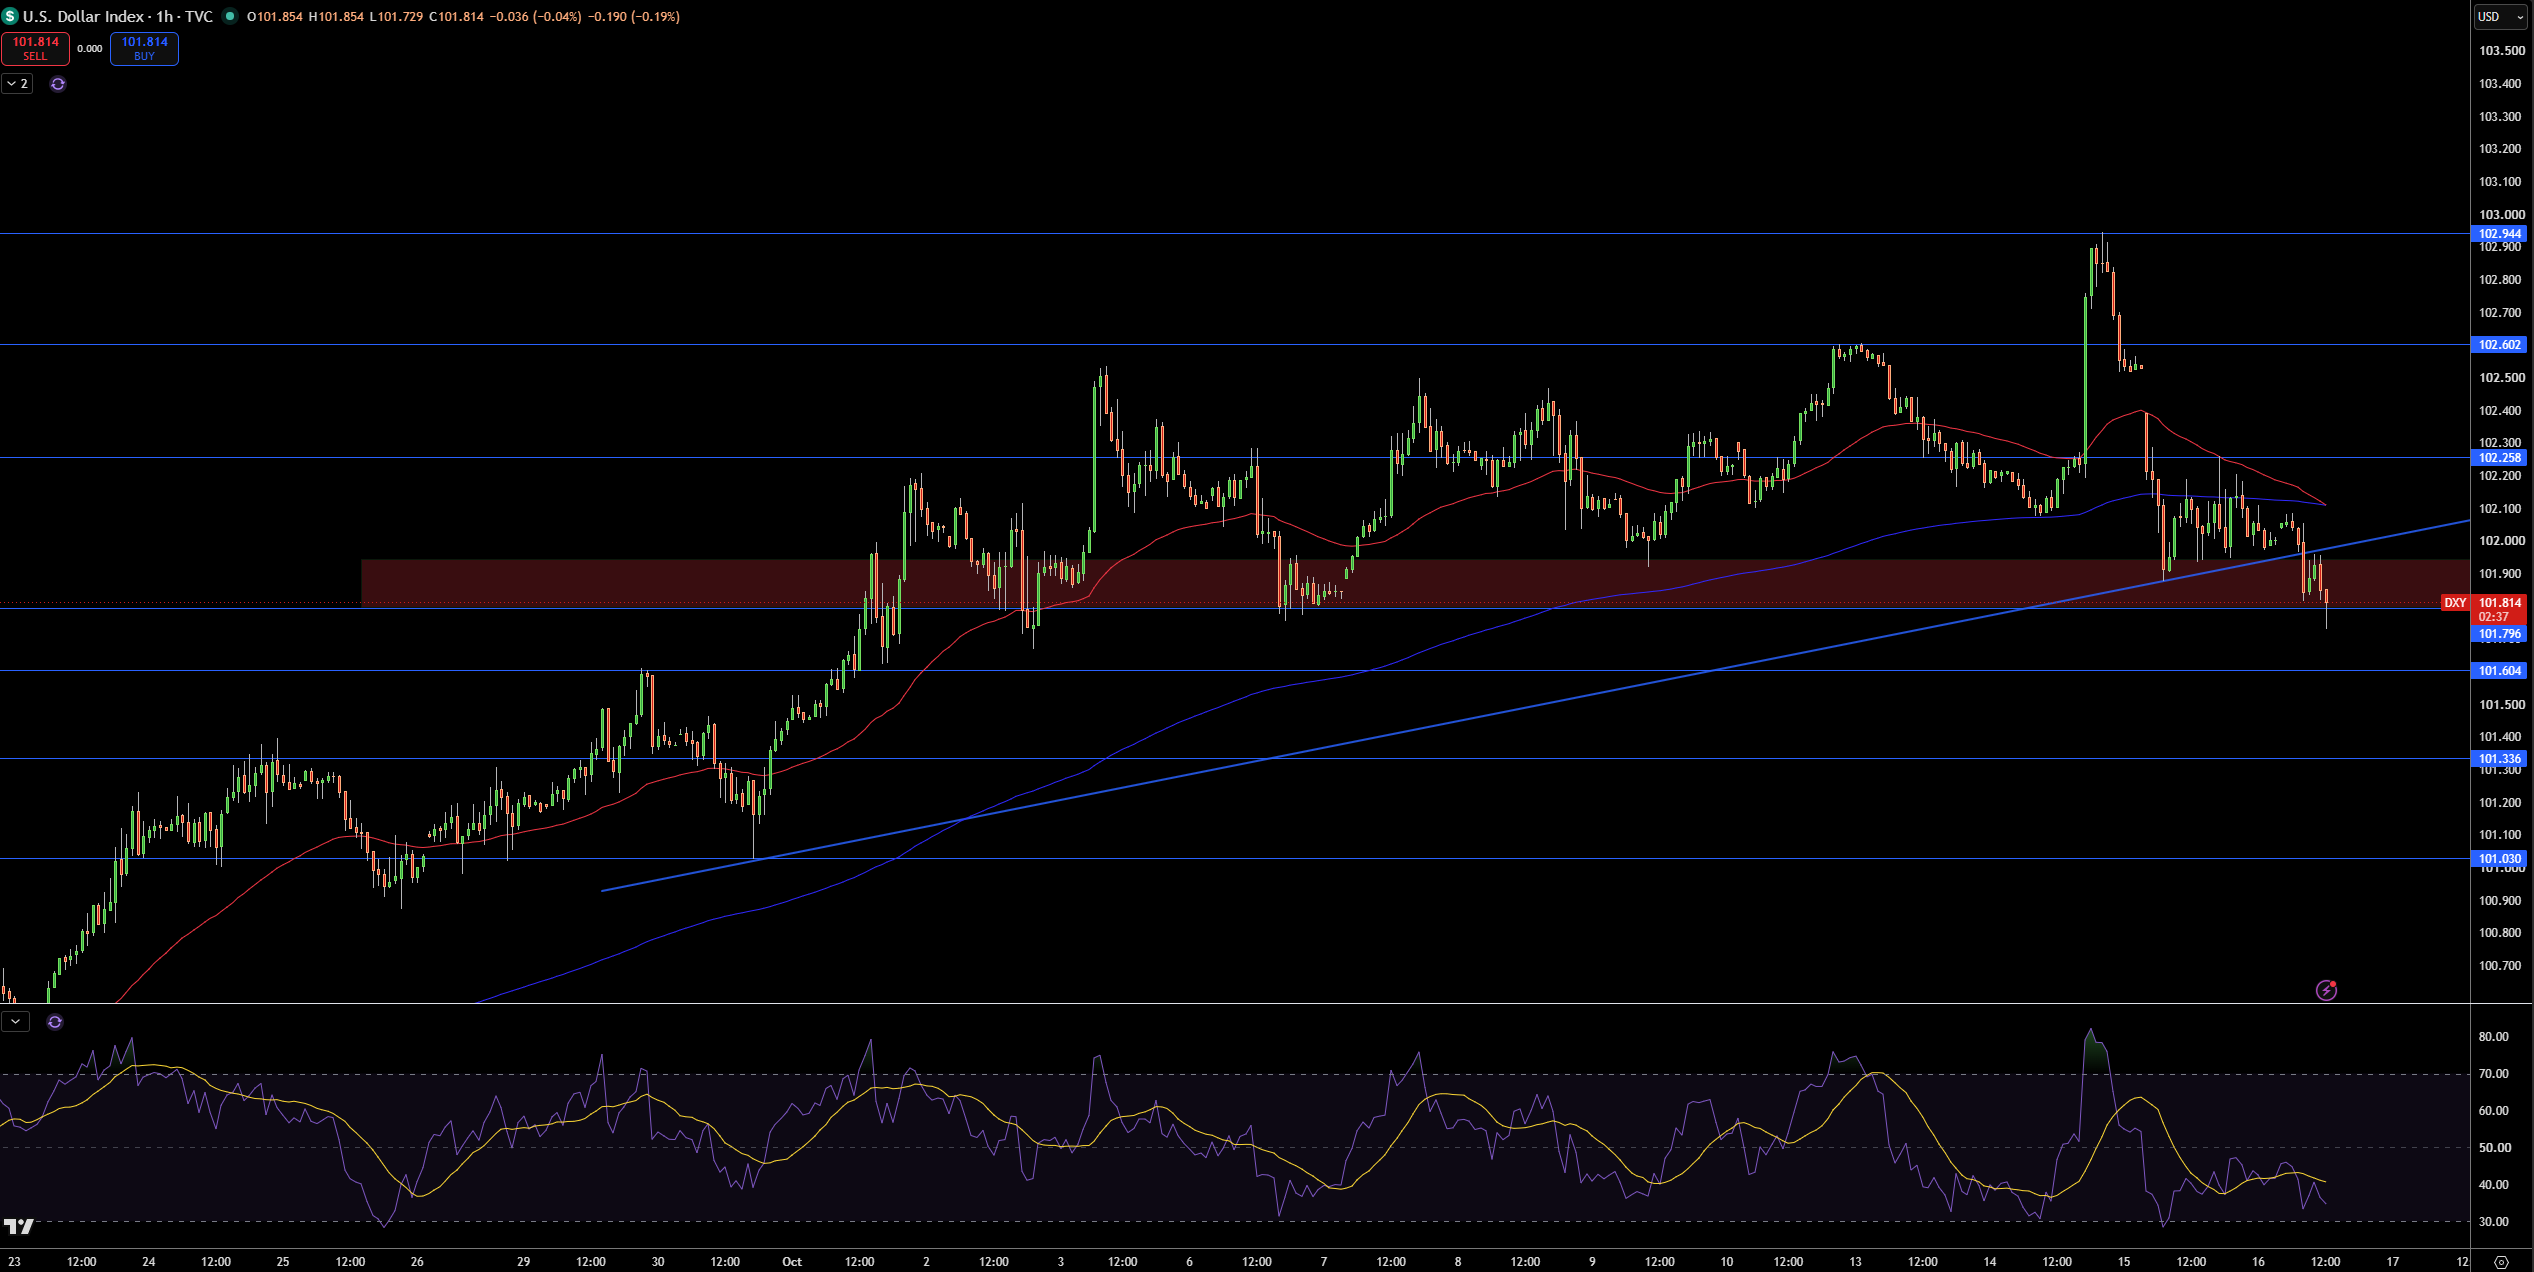Viewport: 2534px width, 1272px height.
Task: Select the 102.258 price level label
Action: 2500,458
